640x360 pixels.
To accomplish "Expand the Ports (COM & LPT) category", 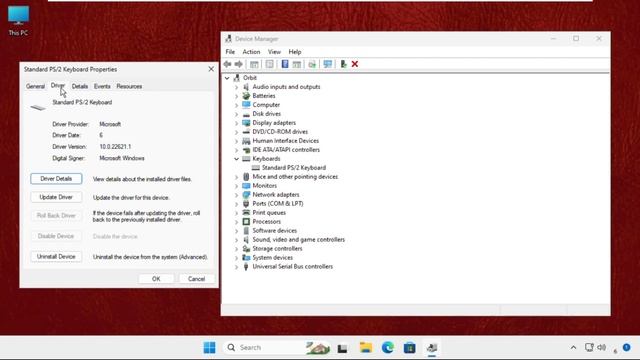I will (x=236, y=204).
